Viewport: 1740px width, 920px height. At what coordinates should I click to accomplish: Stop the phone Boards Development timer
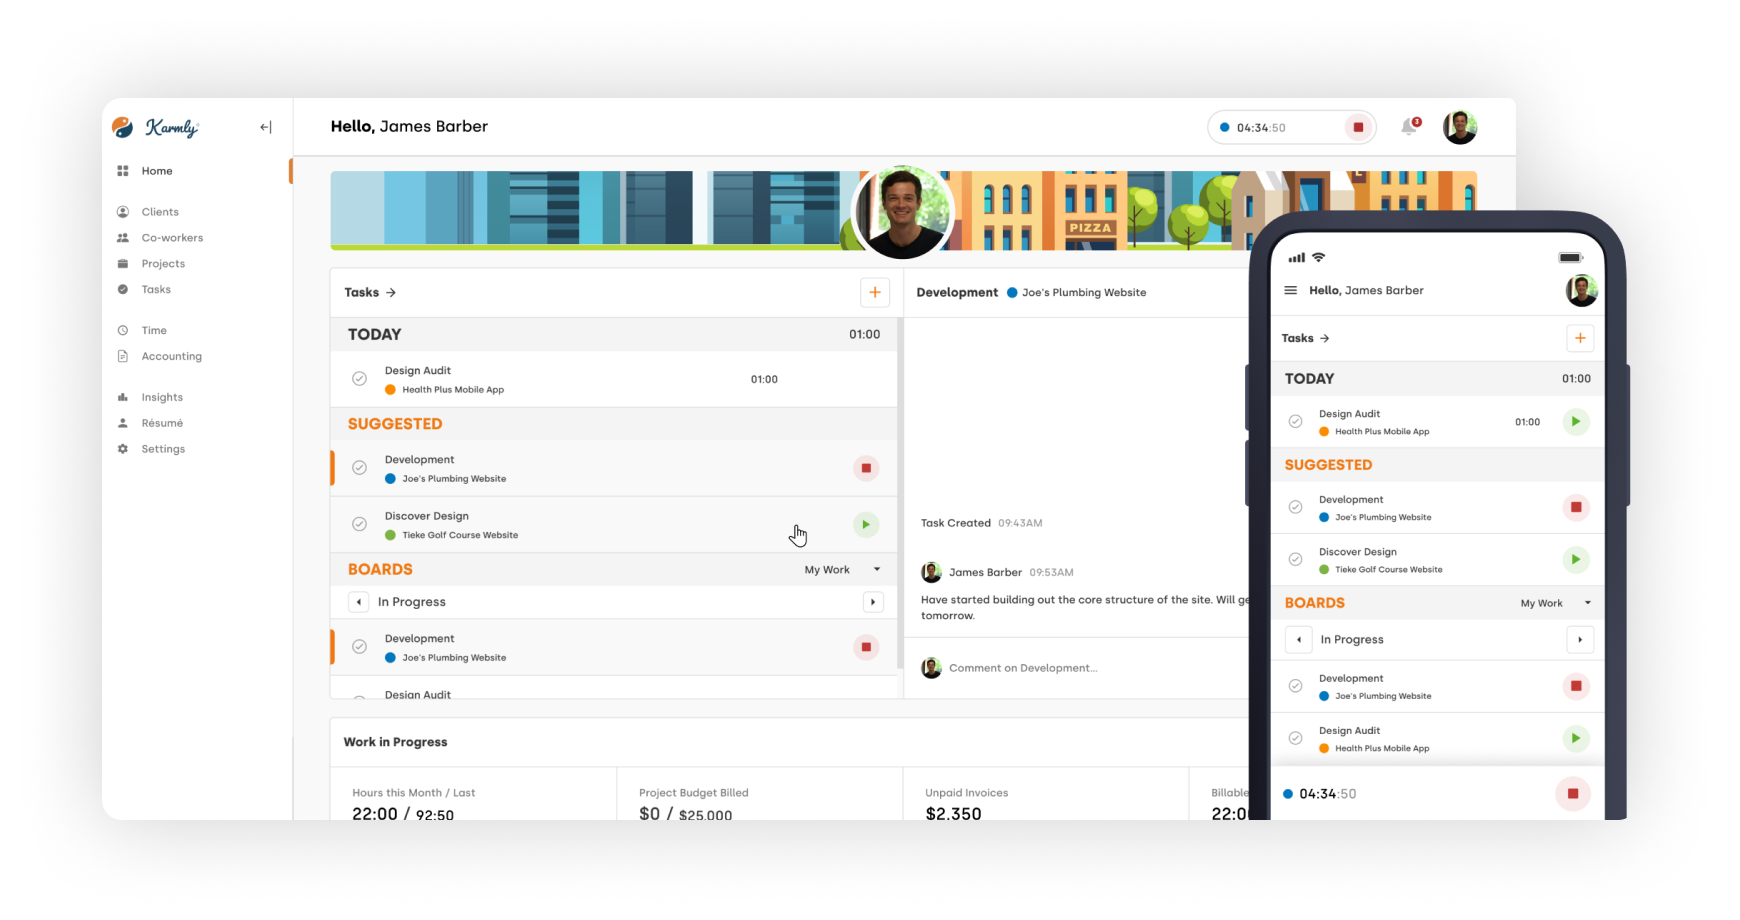(1576, 686)
